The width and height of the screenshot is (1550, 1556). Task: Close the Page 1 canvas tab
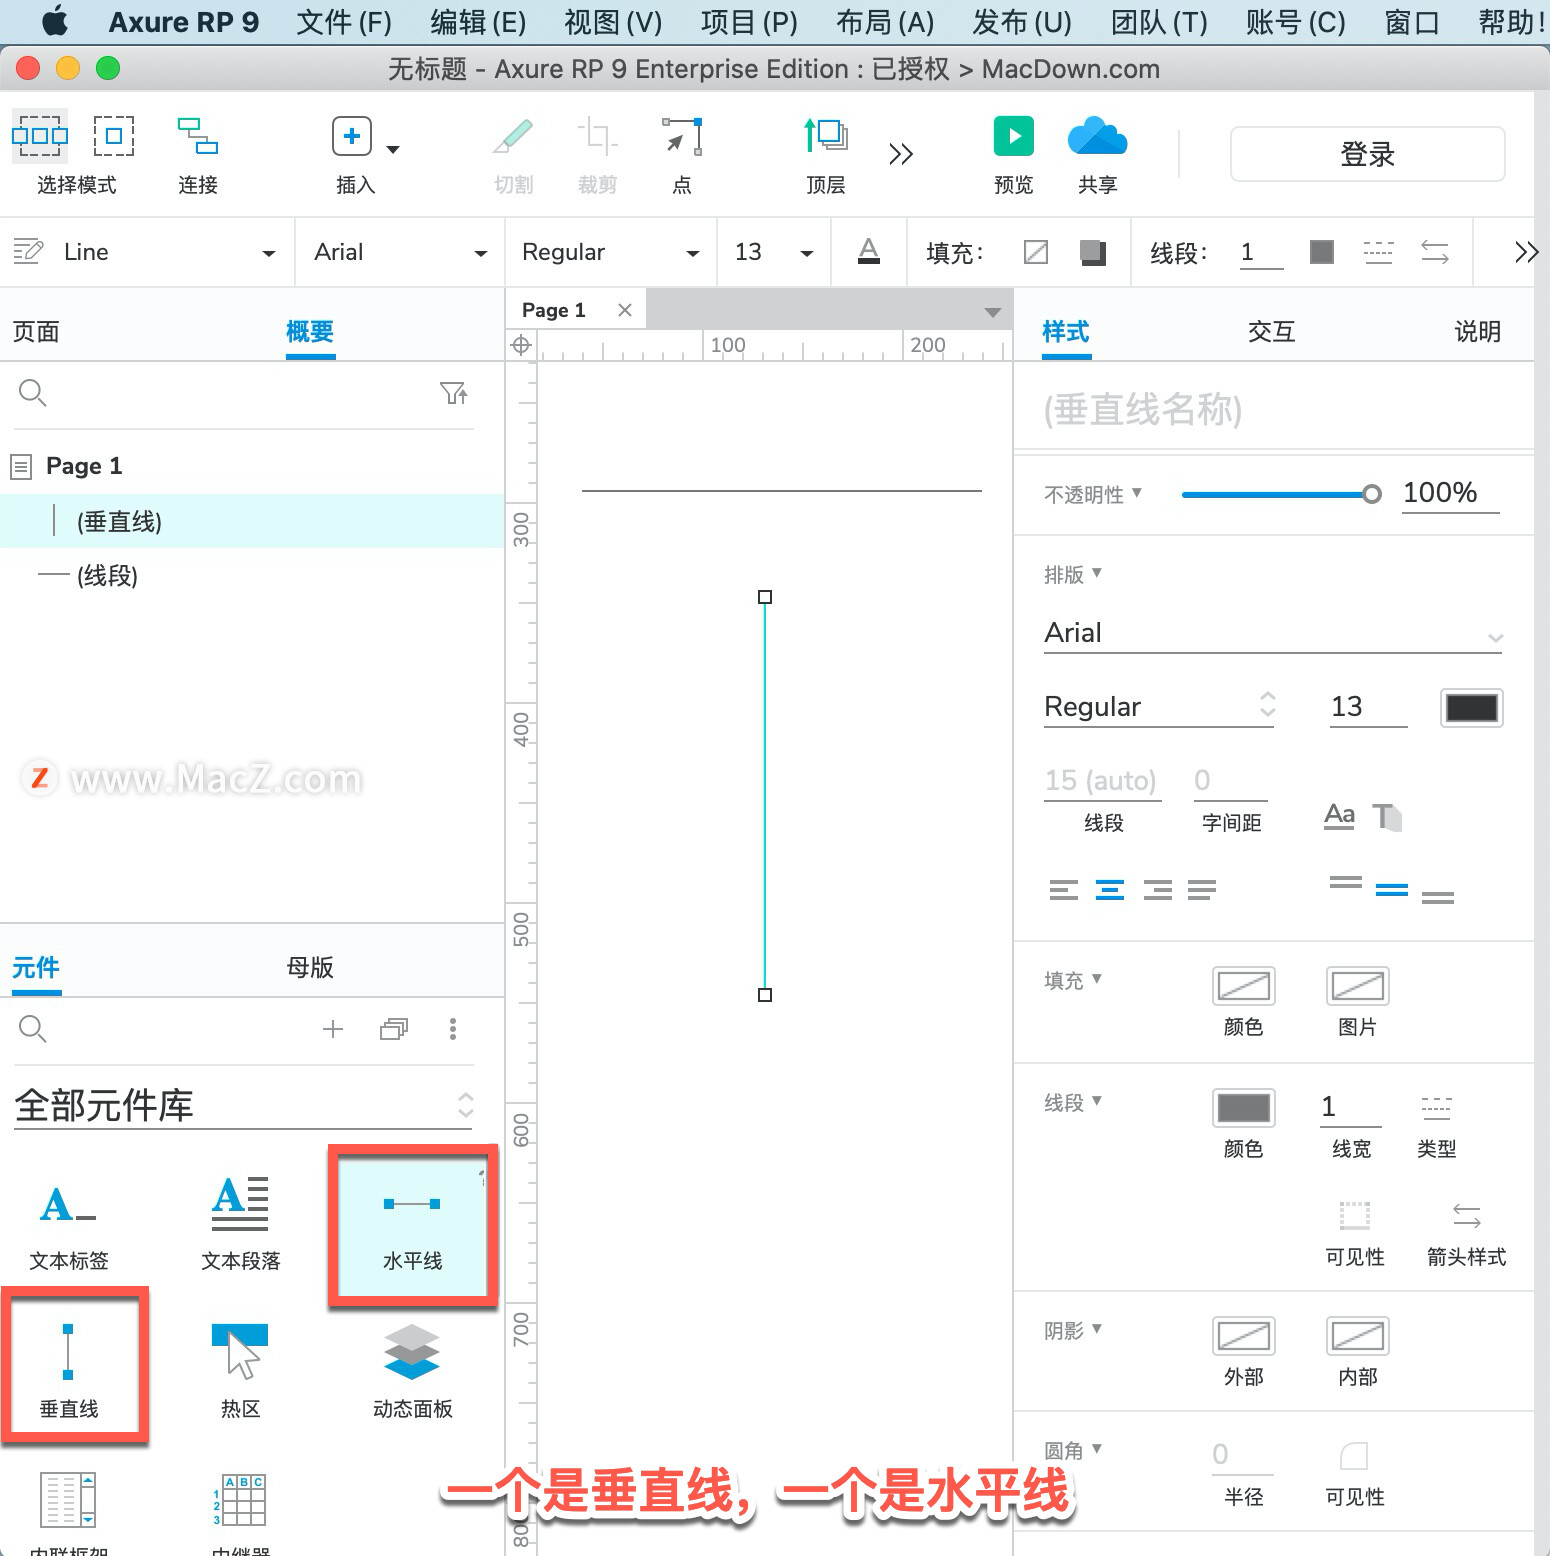click(x=625, y=310)
